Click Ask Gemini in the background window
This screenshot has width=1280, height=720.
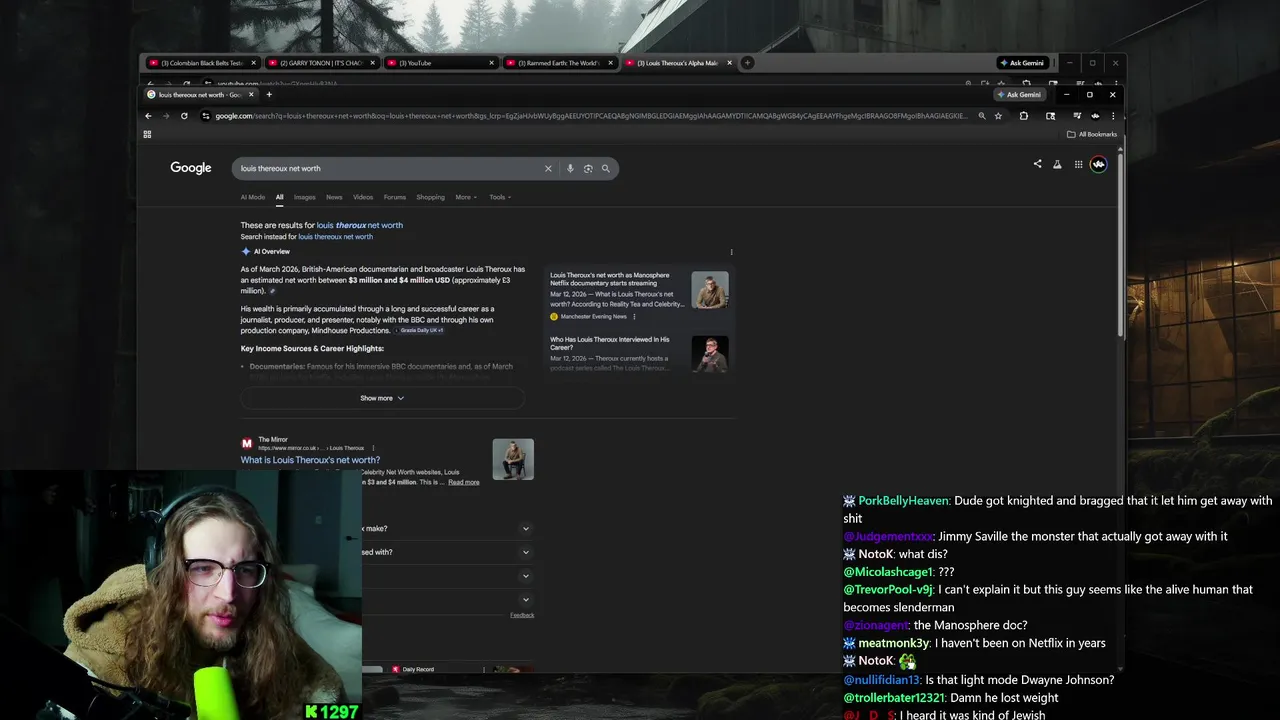pyautogui.click(x=1023, y=63)
